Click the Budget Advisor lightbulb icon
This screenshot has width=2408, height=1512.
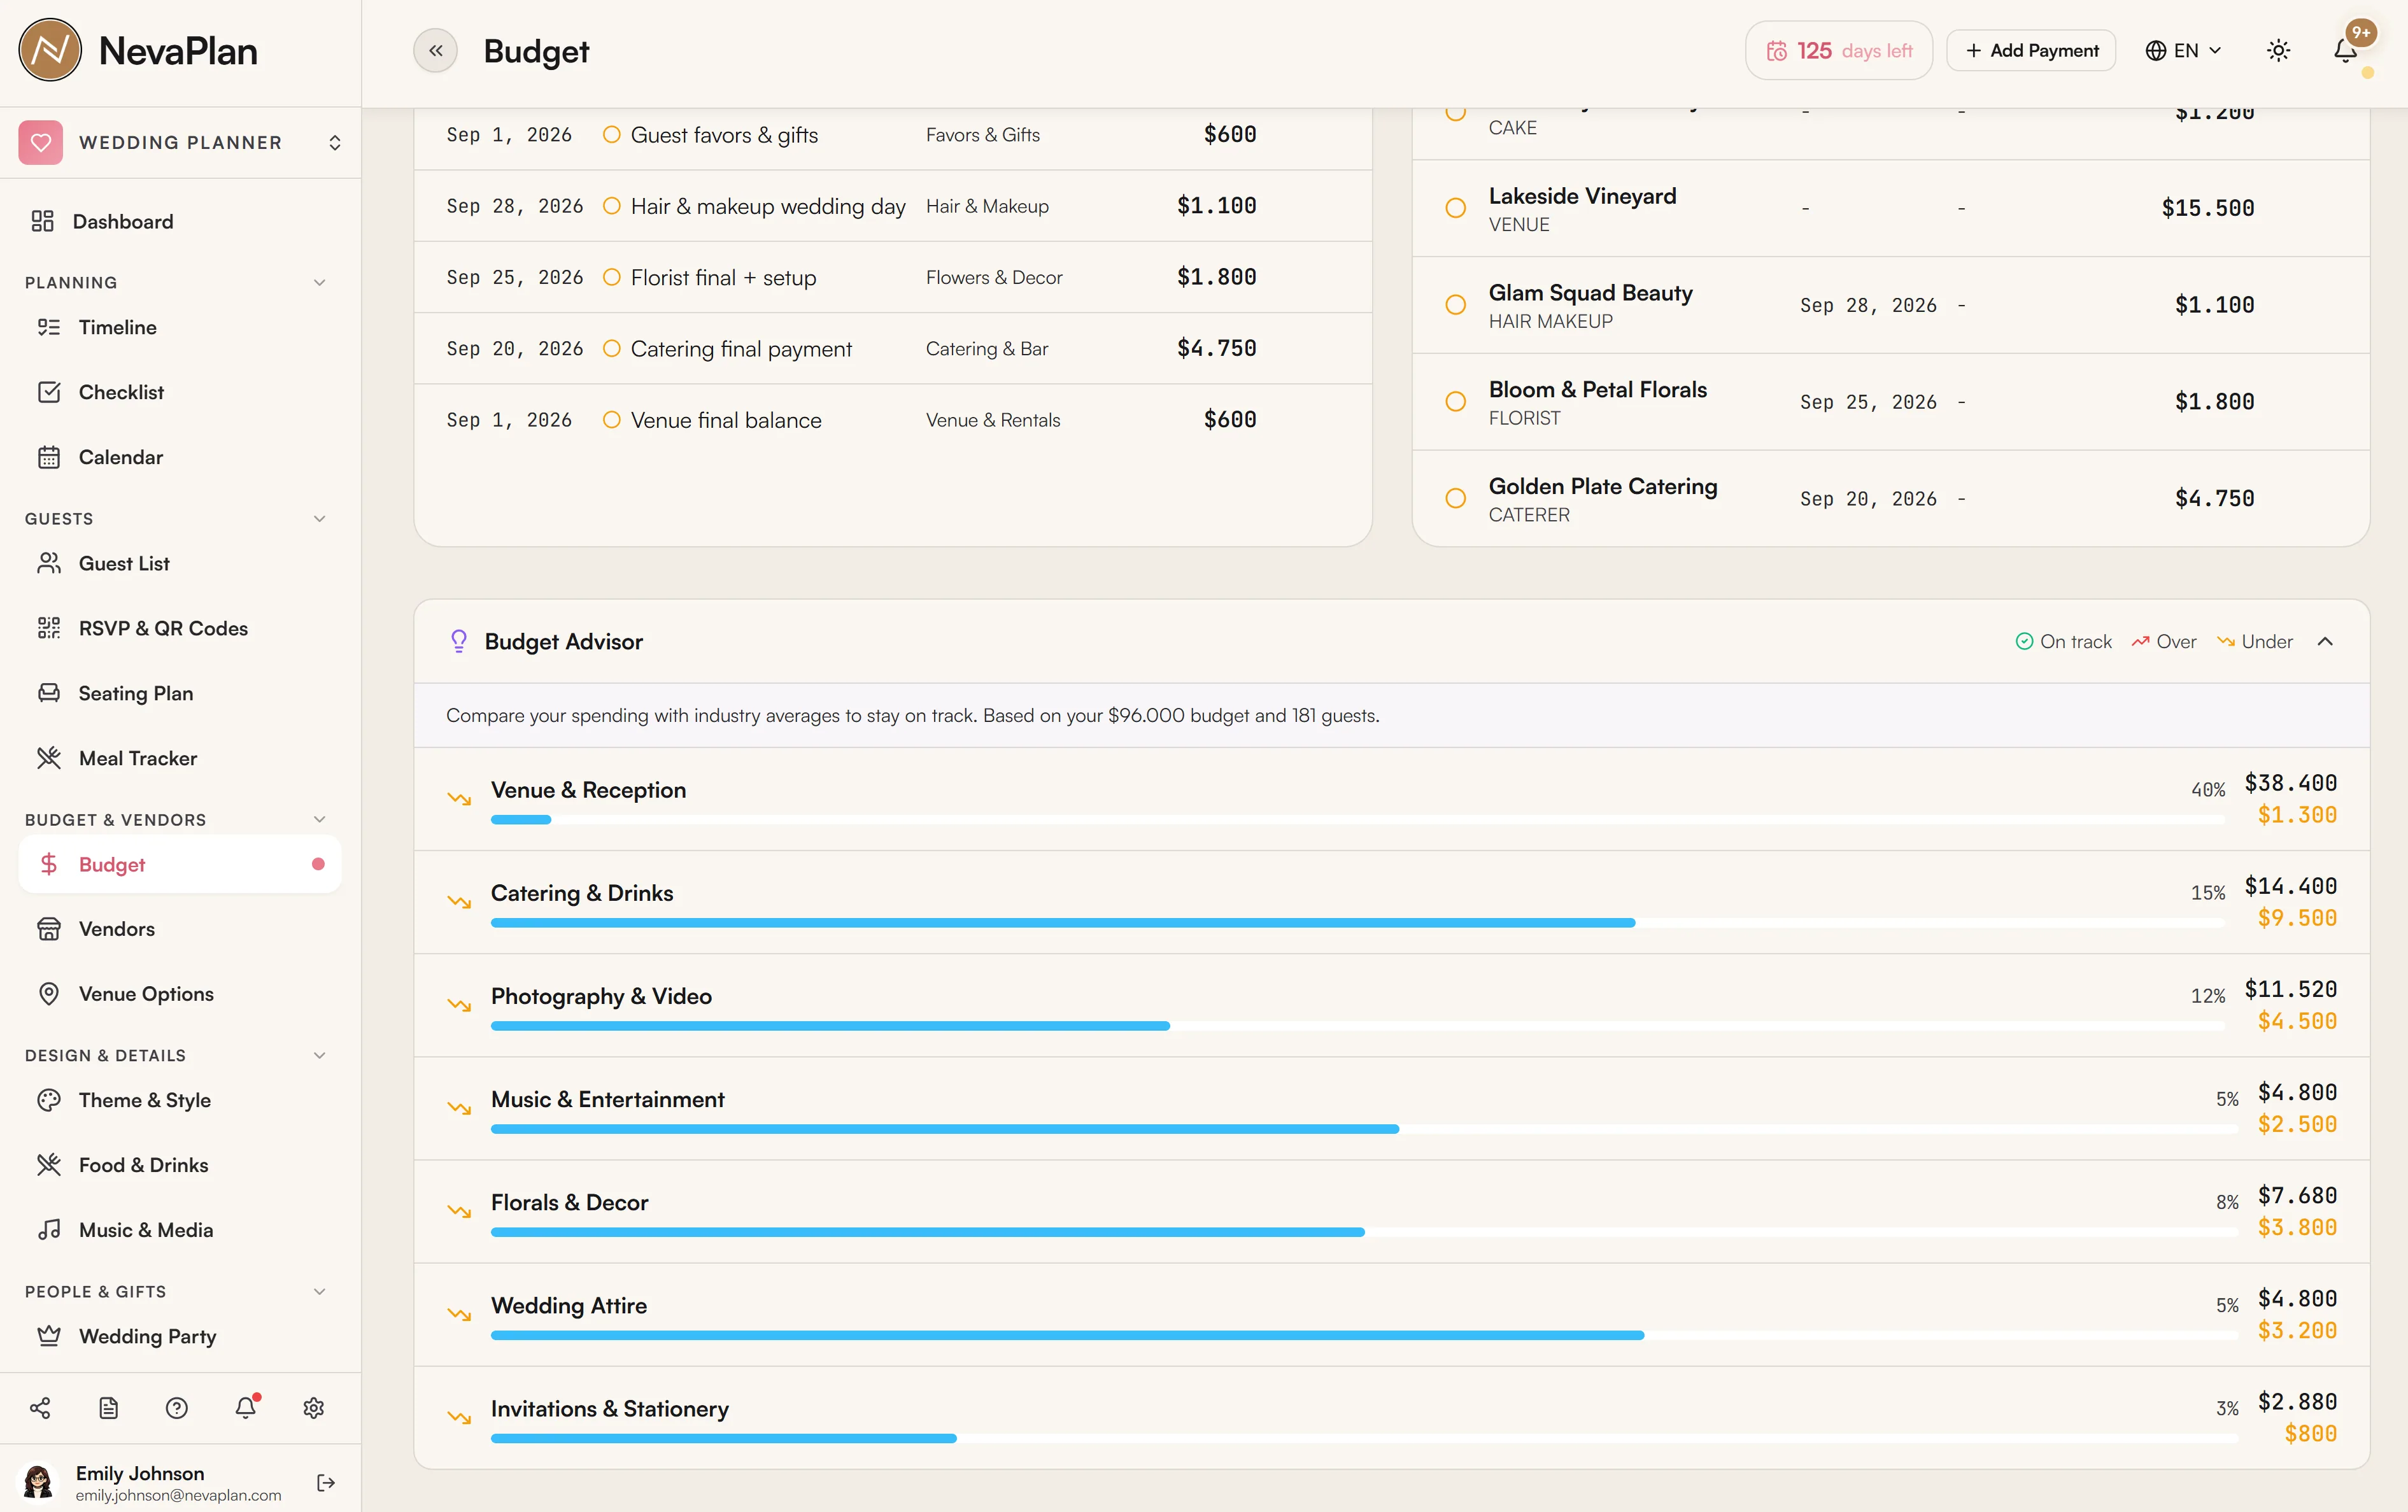(459, 642)
